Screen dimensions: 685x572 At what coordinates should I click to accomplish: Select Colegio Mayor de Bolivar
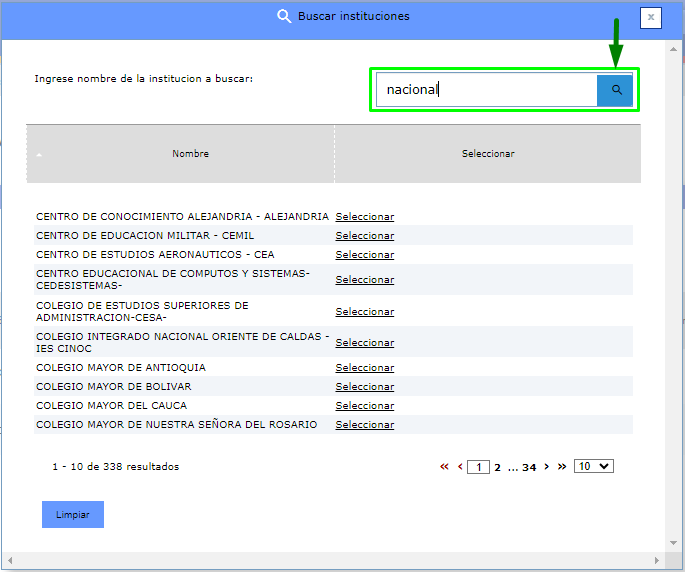coord(364,387)
